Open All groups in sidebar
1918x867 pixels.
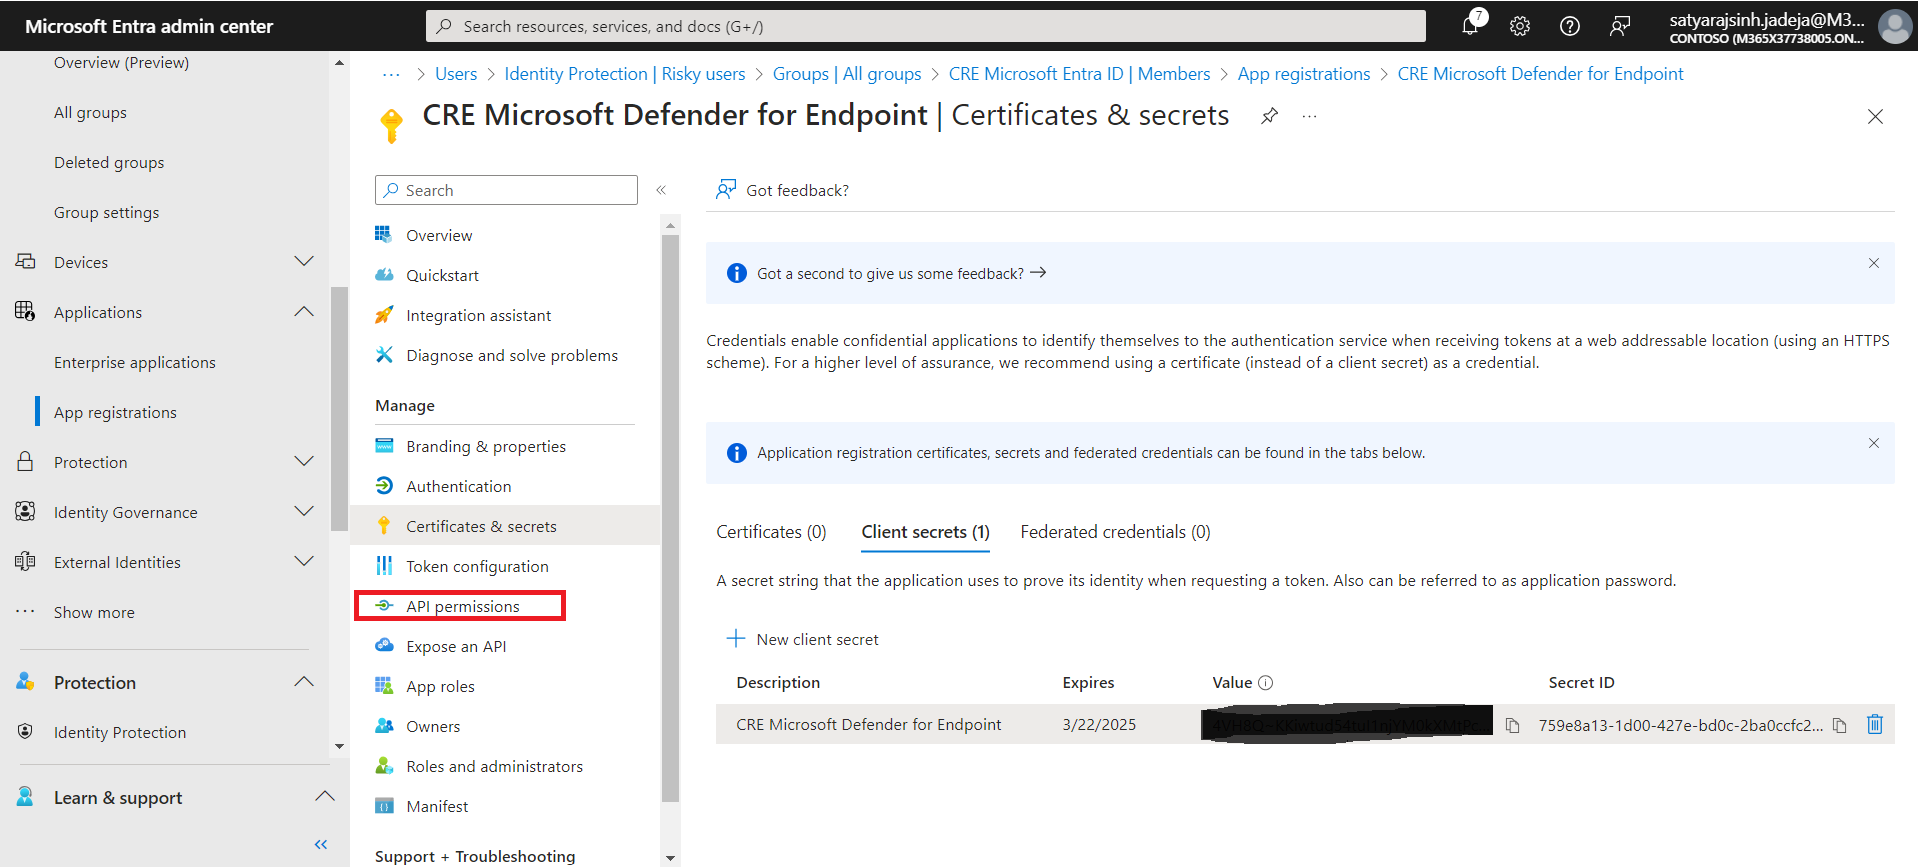[x=90, y=112]
